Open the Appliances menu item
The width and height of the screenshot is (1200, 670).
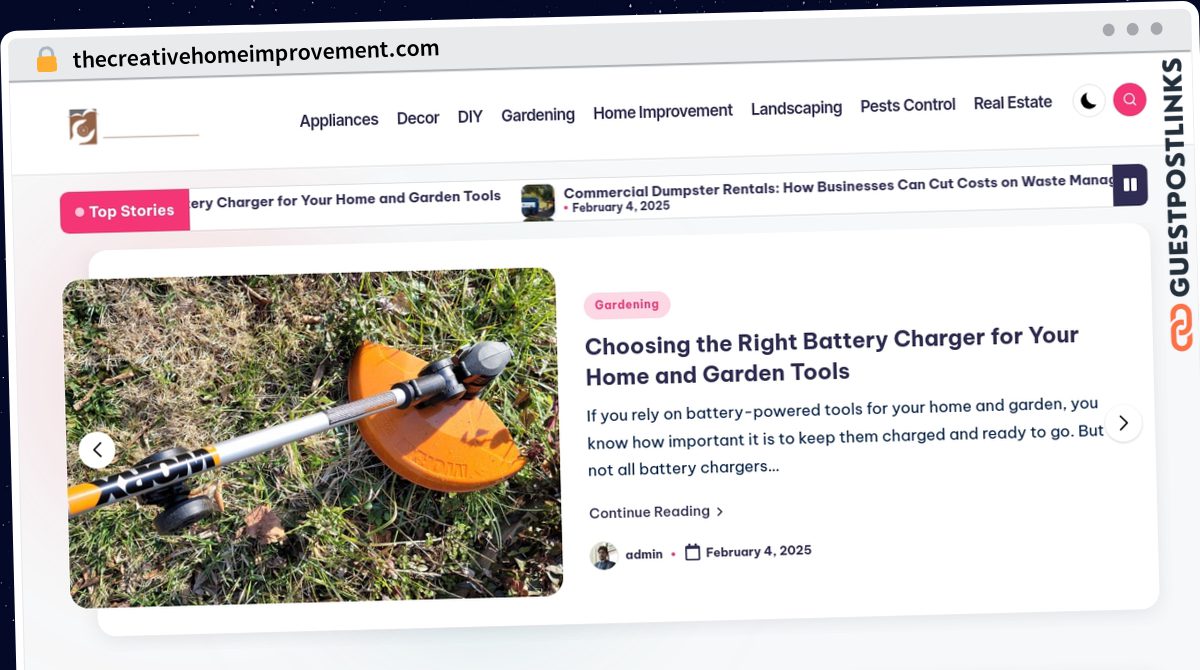[x=339, y=120]
